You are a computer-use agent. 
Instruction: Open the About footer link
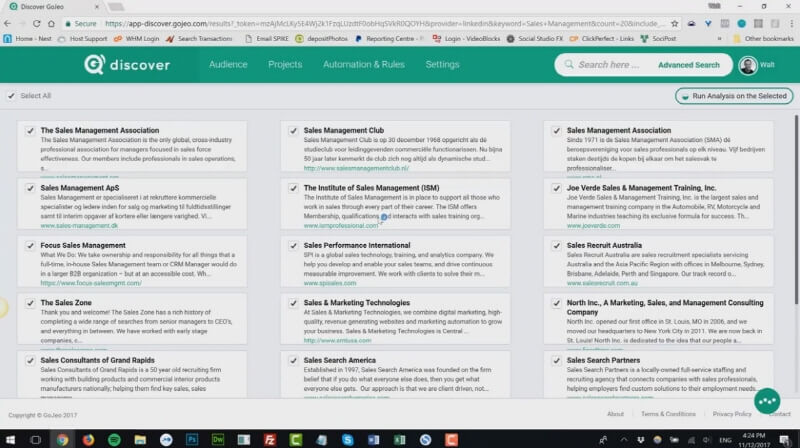[x=615, y=414]
